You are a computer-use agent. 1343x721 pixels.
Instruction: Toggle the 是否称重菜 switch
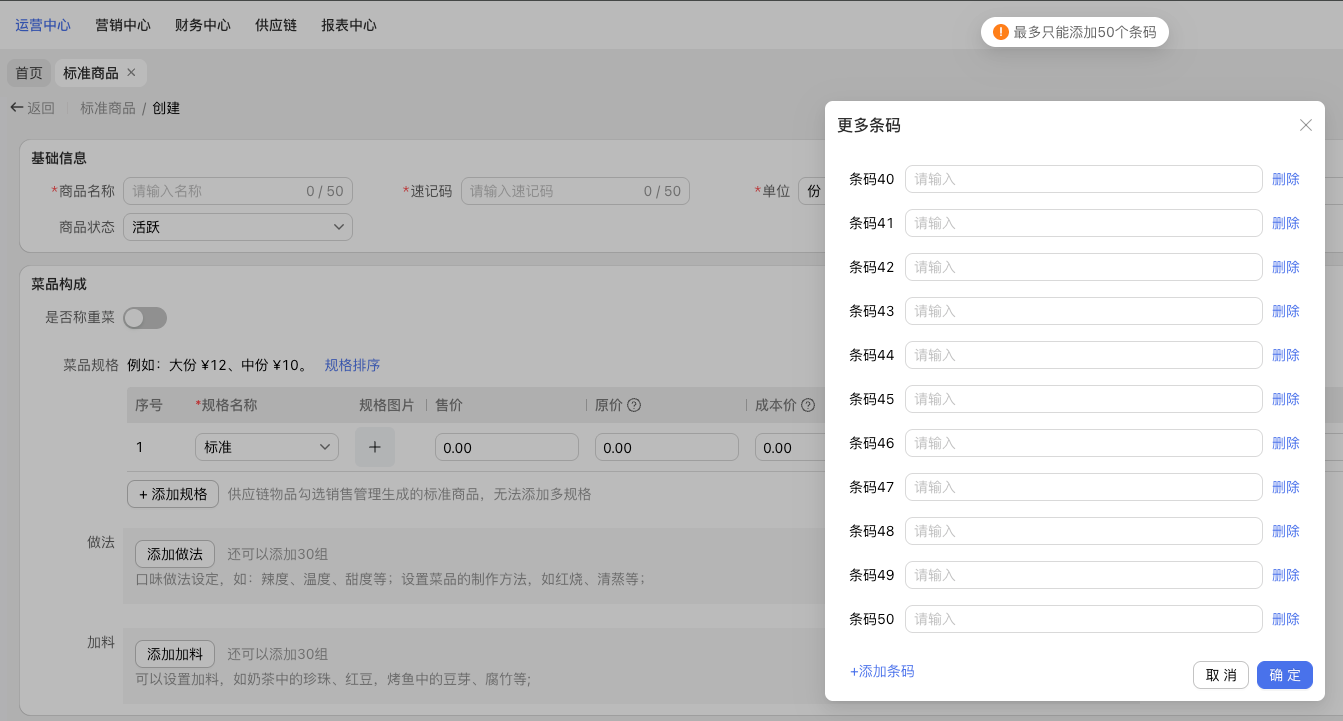(145, 318)
